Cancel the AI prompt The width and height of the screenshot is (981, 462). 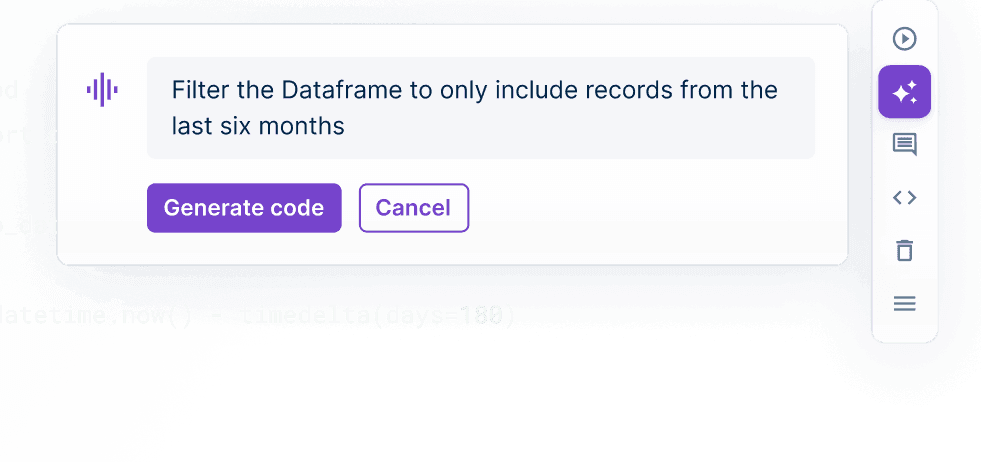[x=414, y=208]
